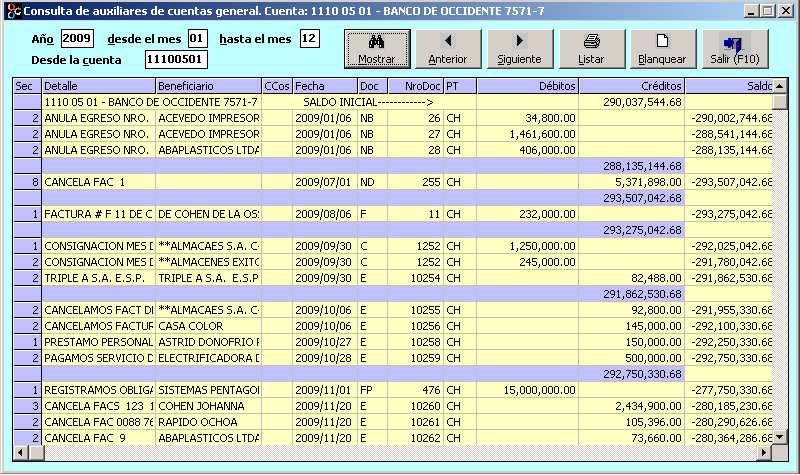Click the CCos column header

pos(277,86)
